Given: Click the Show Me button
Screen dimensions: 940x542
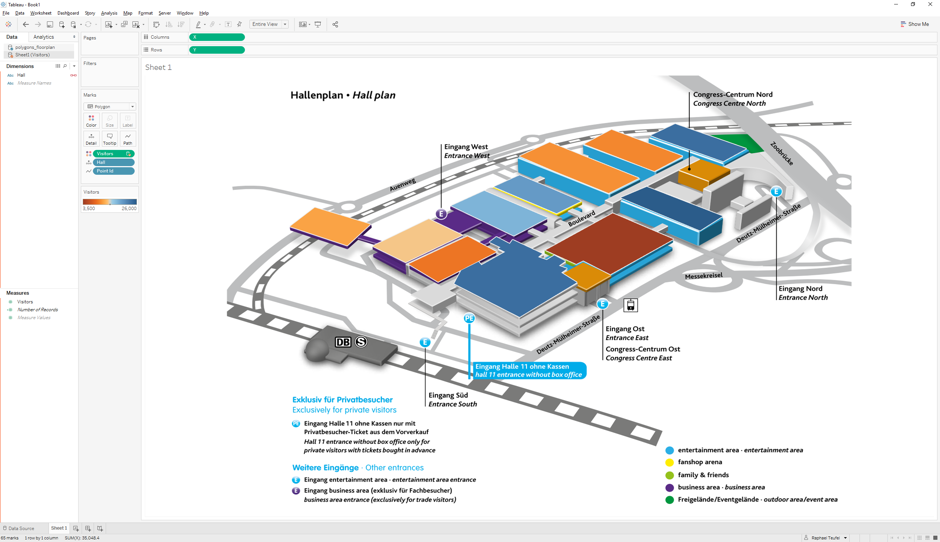Looking at the screenshot, I should [x=915, y=24].
